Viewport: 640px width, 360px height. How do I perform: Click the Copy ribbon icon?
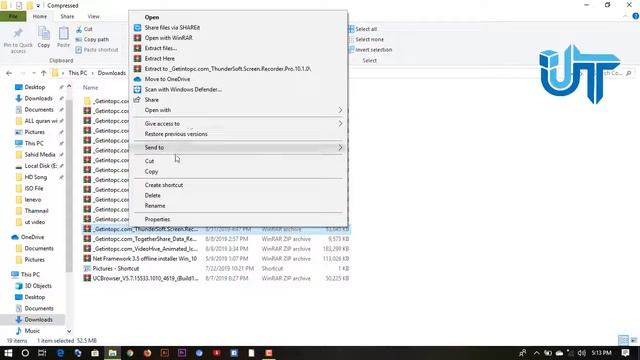coord(44,33)
